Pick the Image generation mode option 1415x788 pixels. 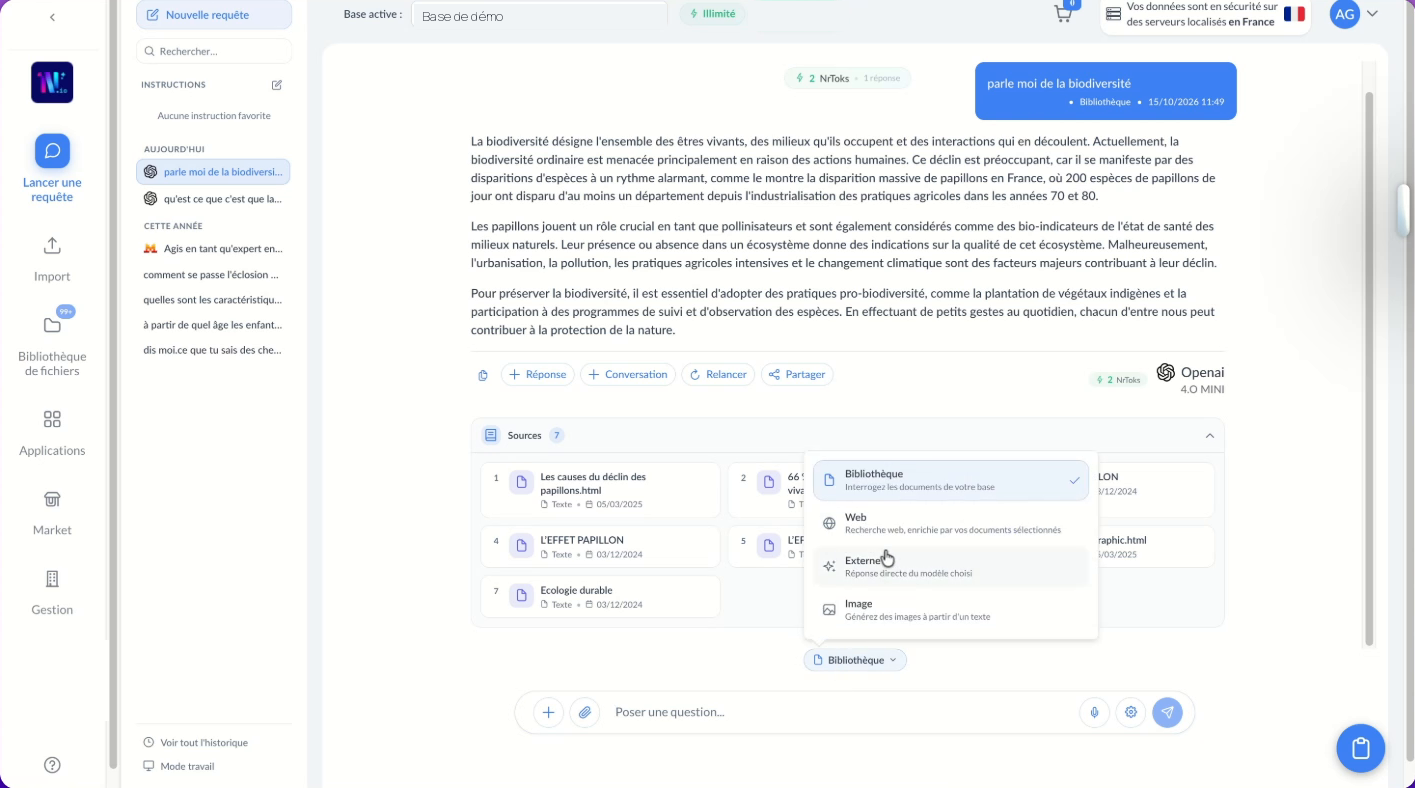tap(950, 609)
